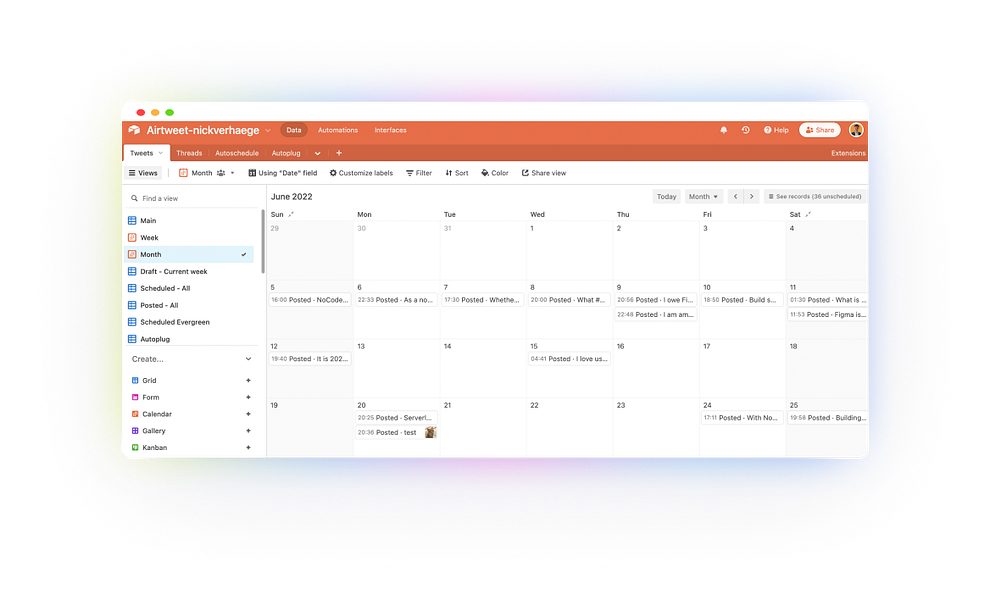Click the thumbnail on Posted - test record

point(431,433)
